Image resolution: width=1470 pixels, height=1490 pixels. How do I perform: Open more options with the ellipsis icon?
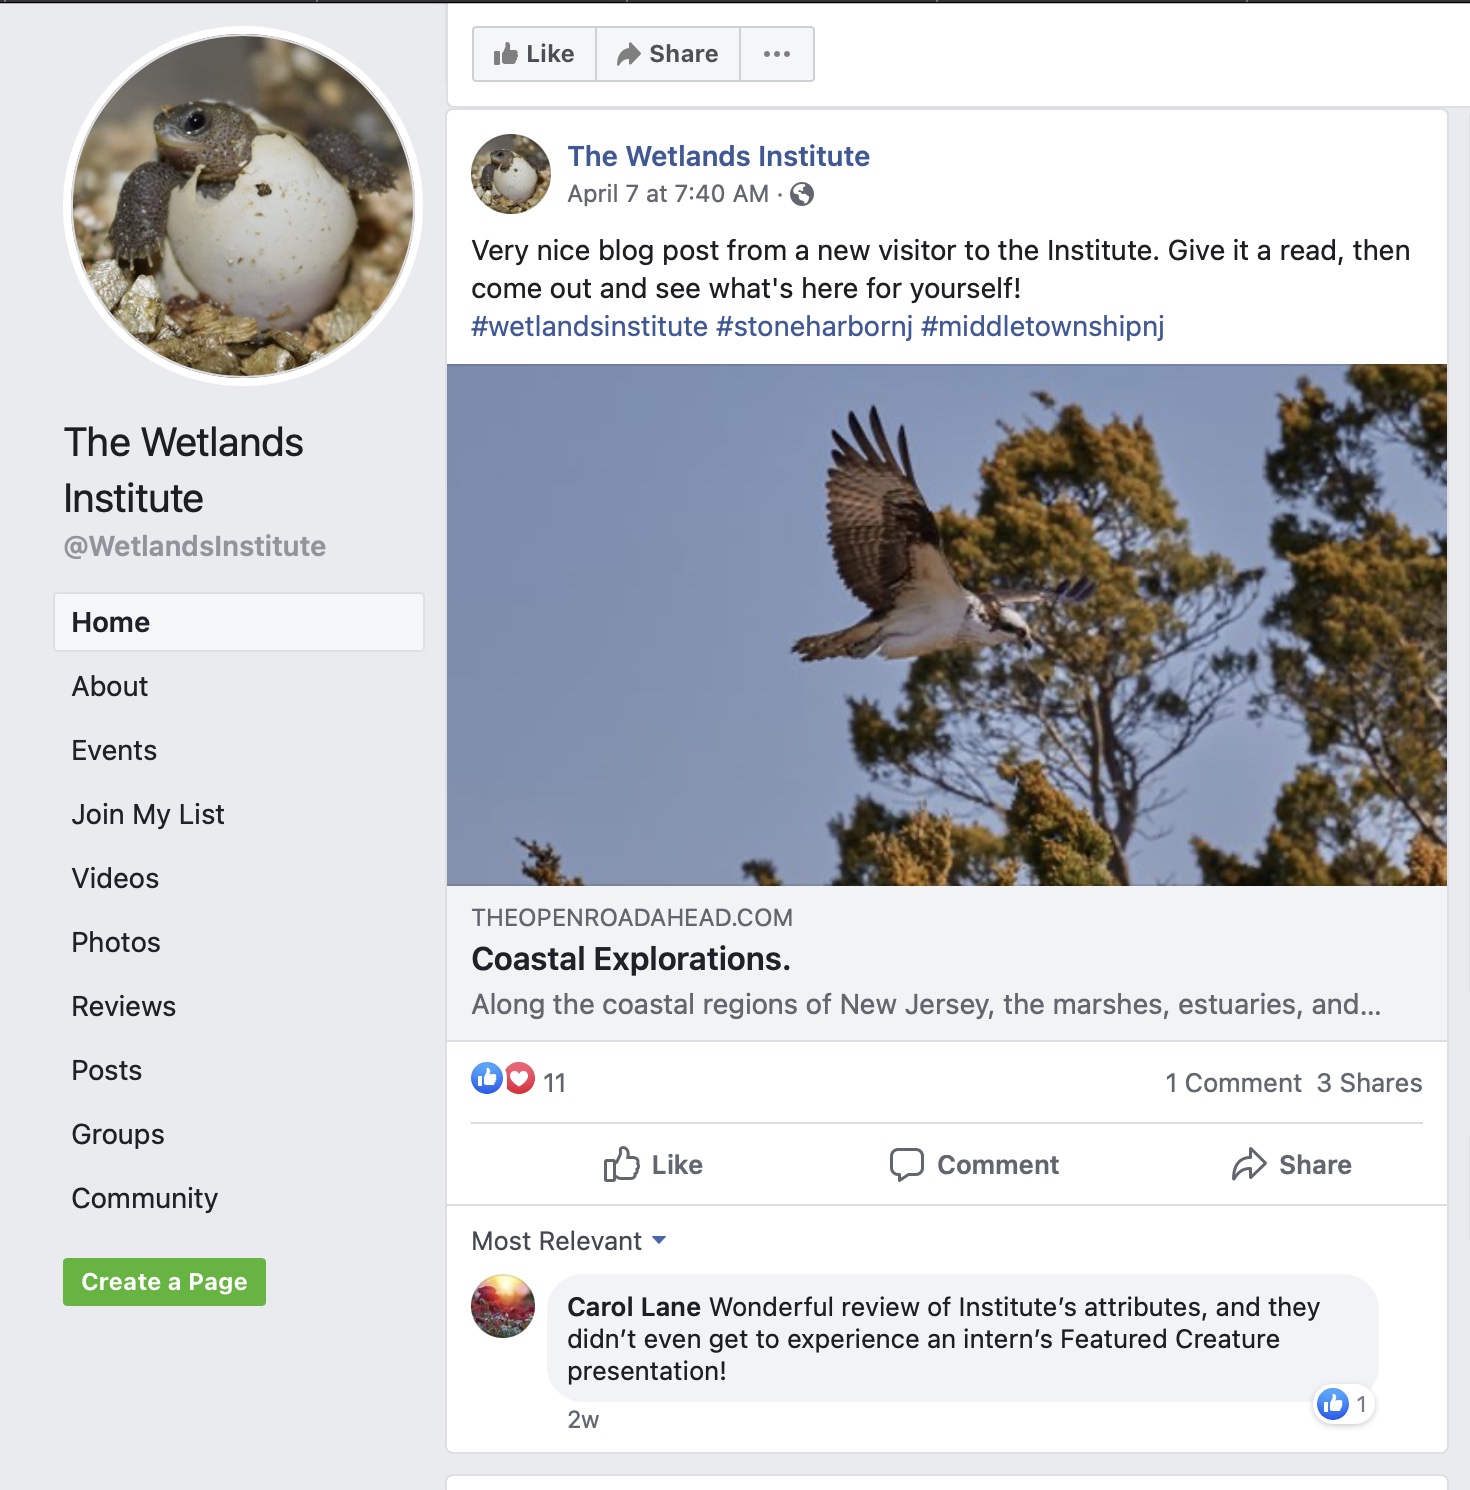777,53
